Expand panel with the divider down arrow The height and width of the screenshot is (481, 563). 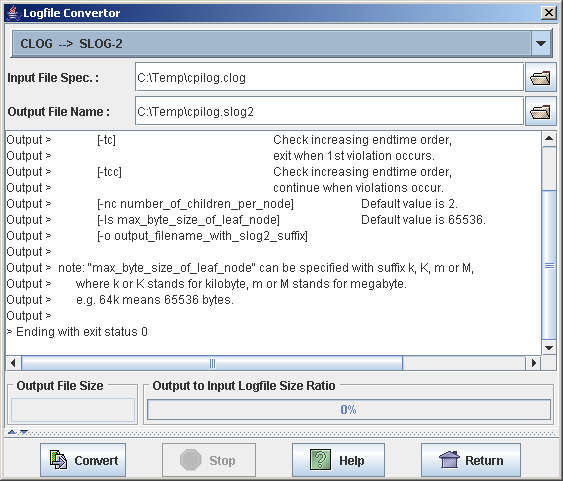[x=24, y=432]
